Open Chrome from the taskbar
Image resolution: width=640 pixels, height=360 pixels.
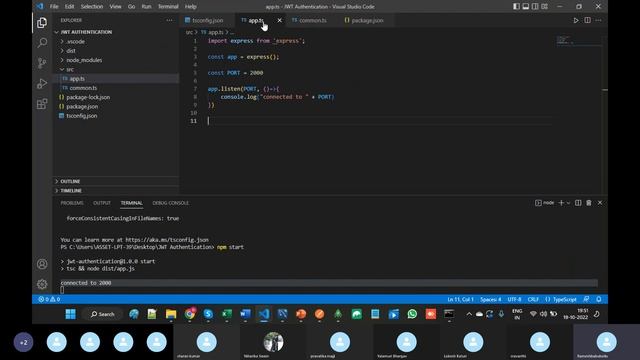(190, 314)
